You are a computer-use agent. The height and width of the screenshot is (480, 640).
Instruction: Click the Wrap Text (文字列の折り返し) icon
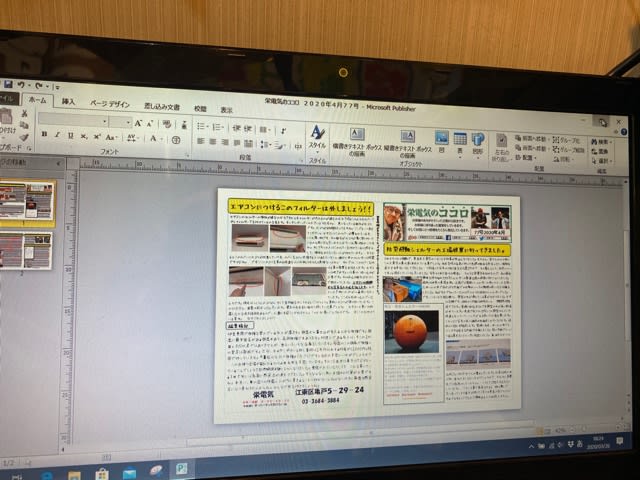pos(501,147)
